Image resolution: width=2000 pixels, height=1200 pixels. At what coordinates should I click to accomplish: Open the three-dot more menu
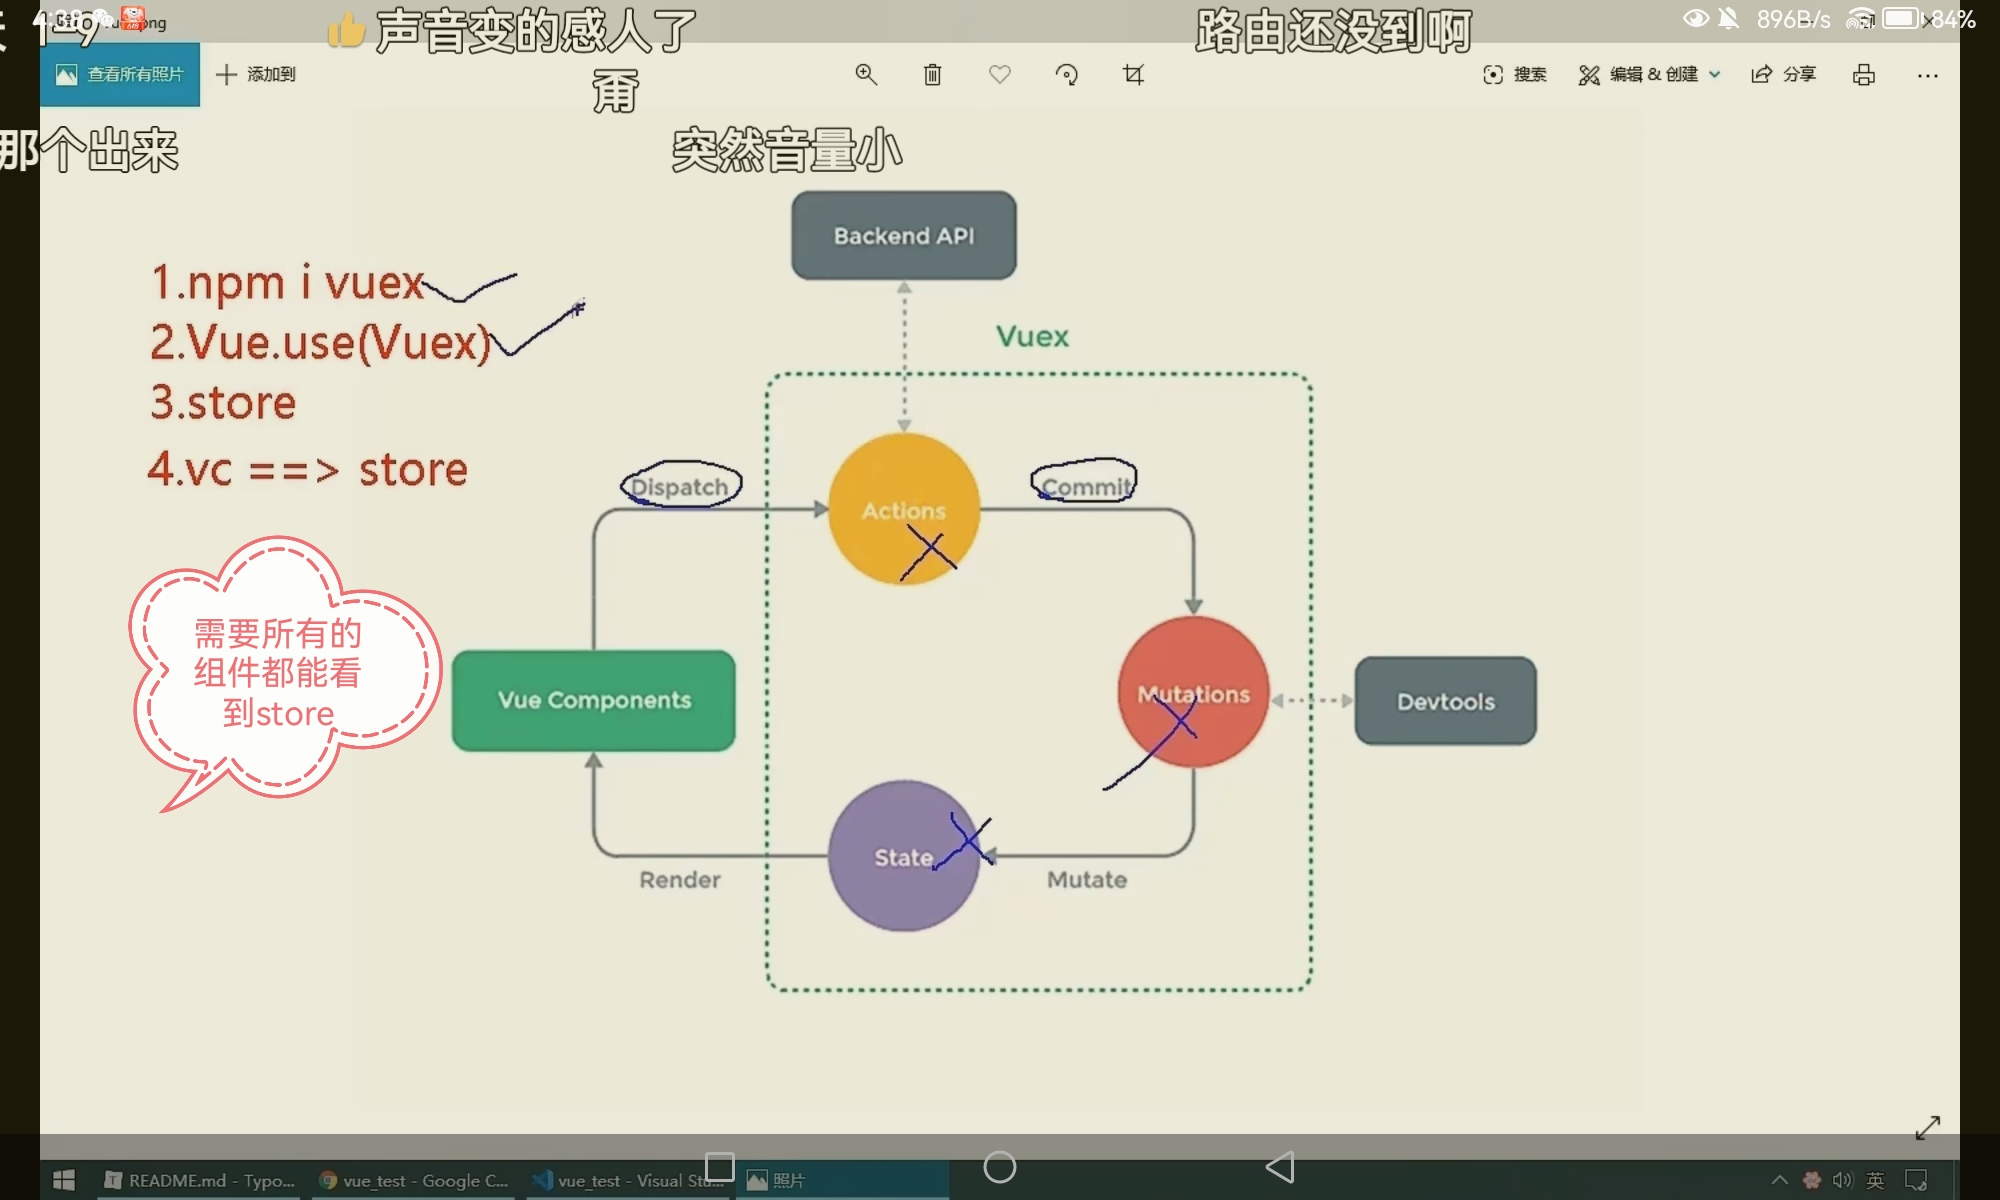[x=1927, y=74]
